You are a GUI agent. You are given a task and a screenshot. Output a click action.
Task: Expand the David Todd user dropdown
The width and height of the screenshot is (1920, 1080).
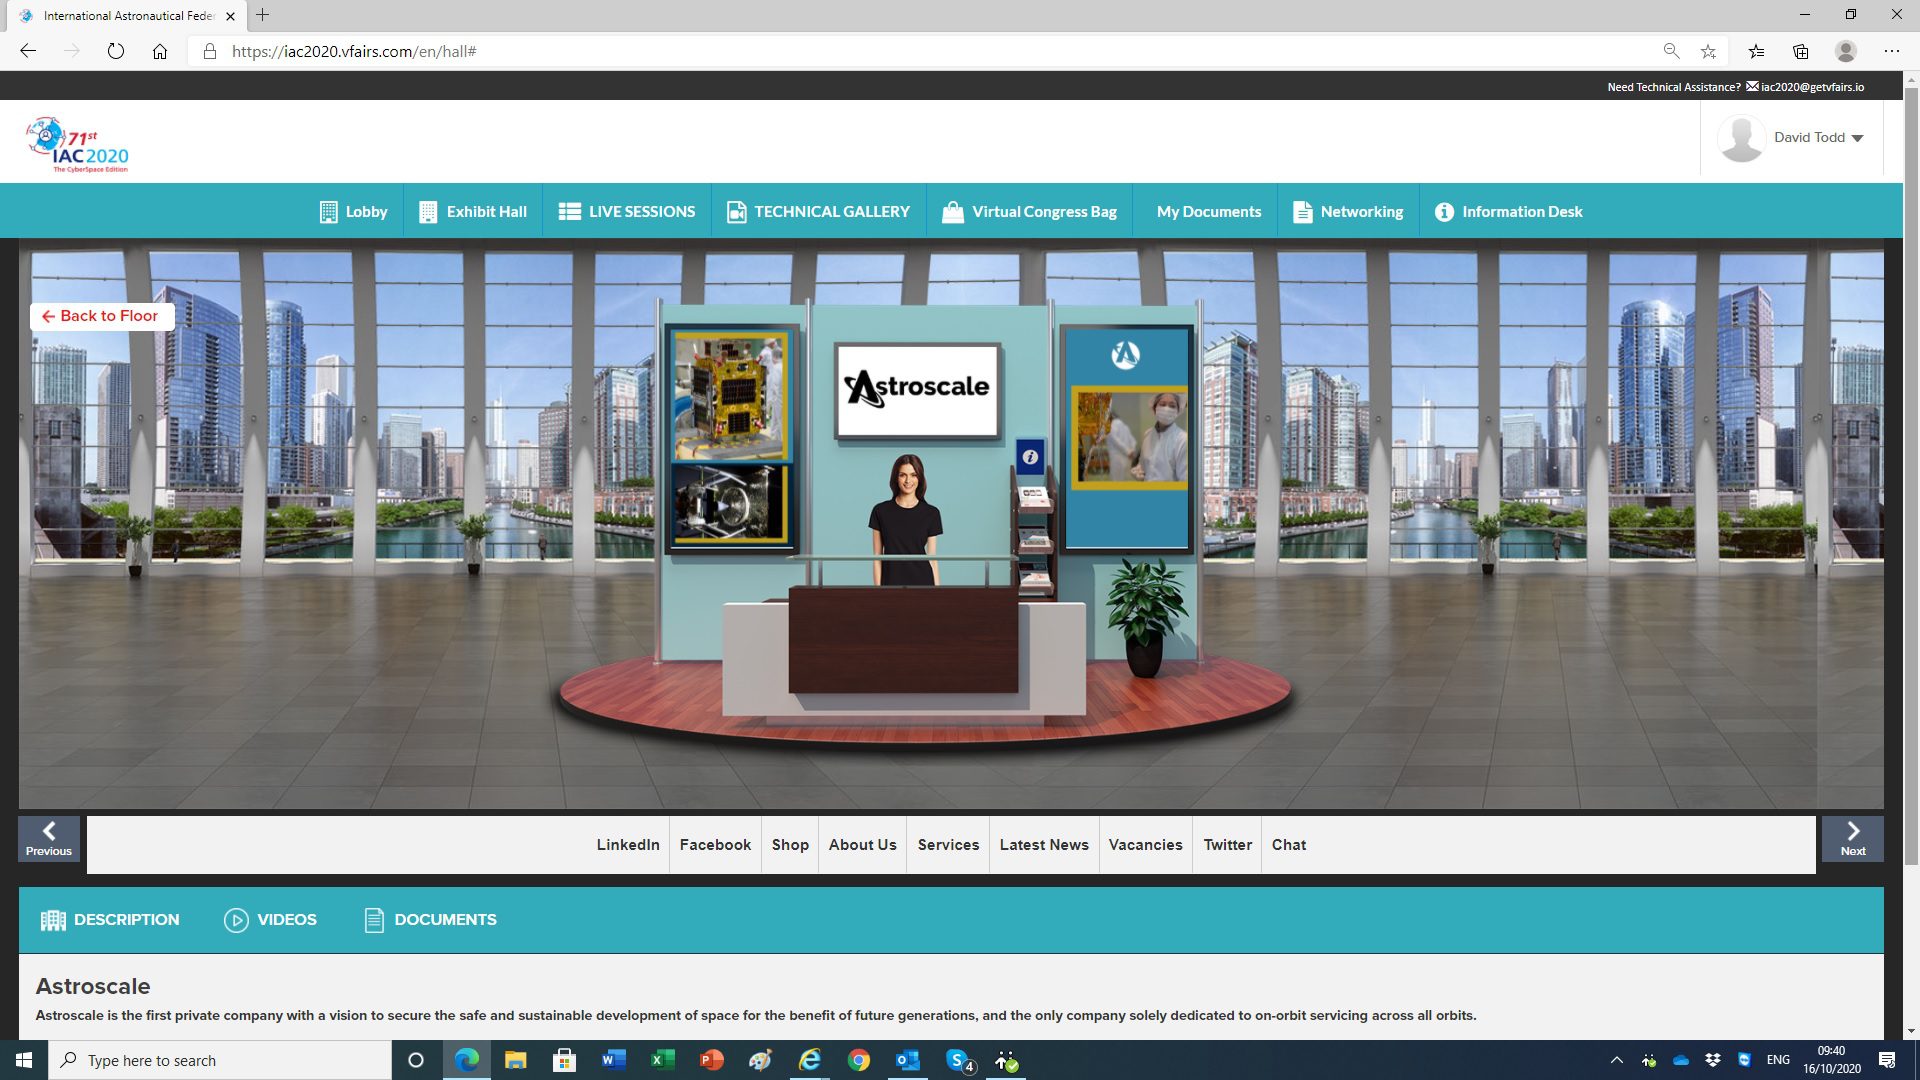point(1818,138)
